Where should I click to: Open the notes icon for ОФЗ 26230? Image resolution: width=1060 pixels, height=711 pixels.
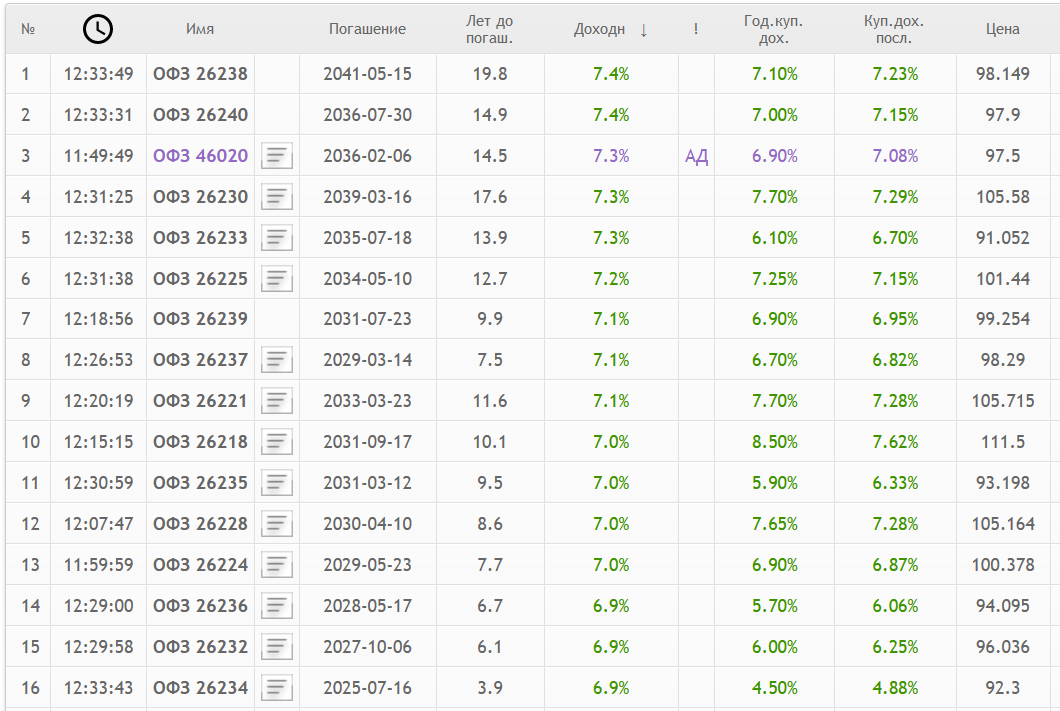pos(276,197)
